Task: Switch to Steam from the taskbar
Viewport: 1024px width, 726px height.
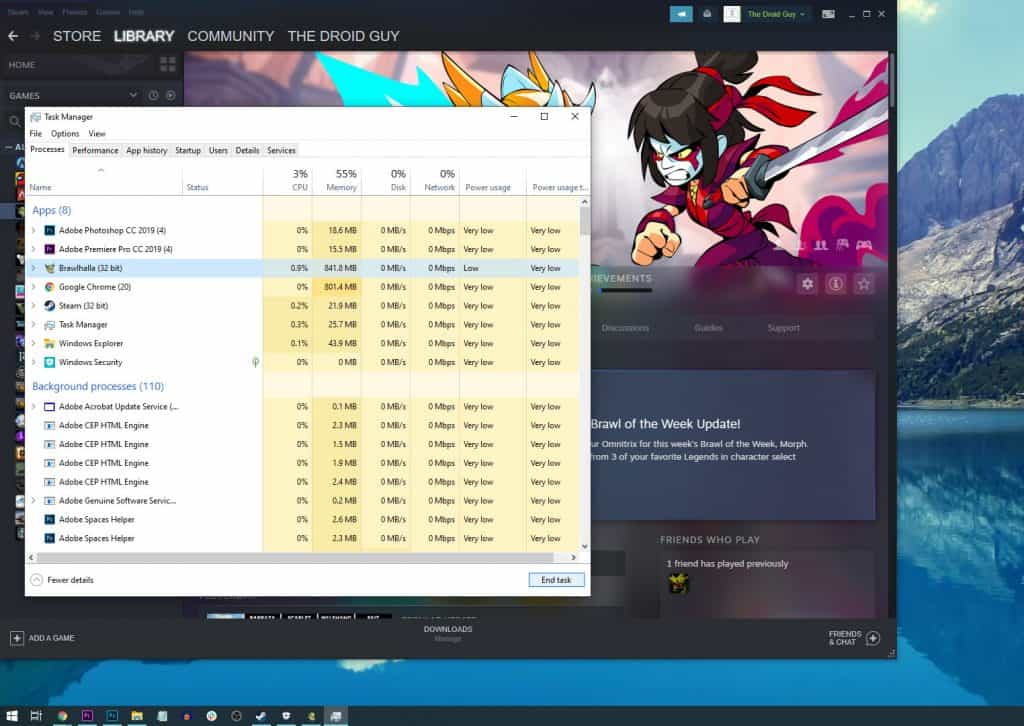Action: 261,716
